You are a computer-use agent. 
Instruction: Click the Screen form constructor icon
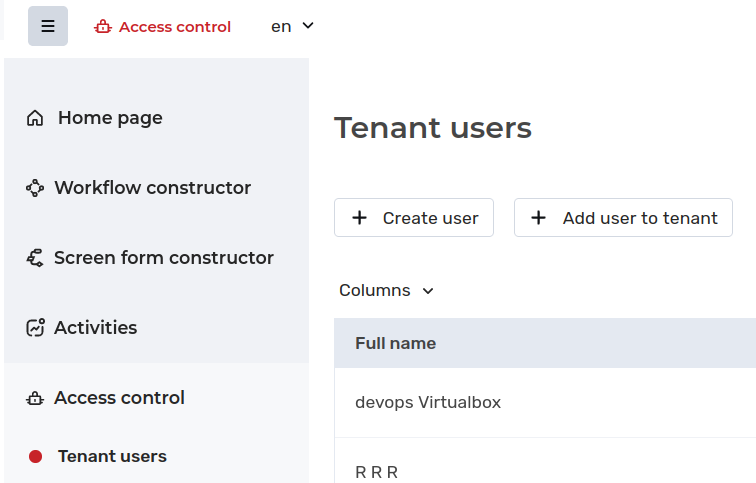[x=35, y=258]
